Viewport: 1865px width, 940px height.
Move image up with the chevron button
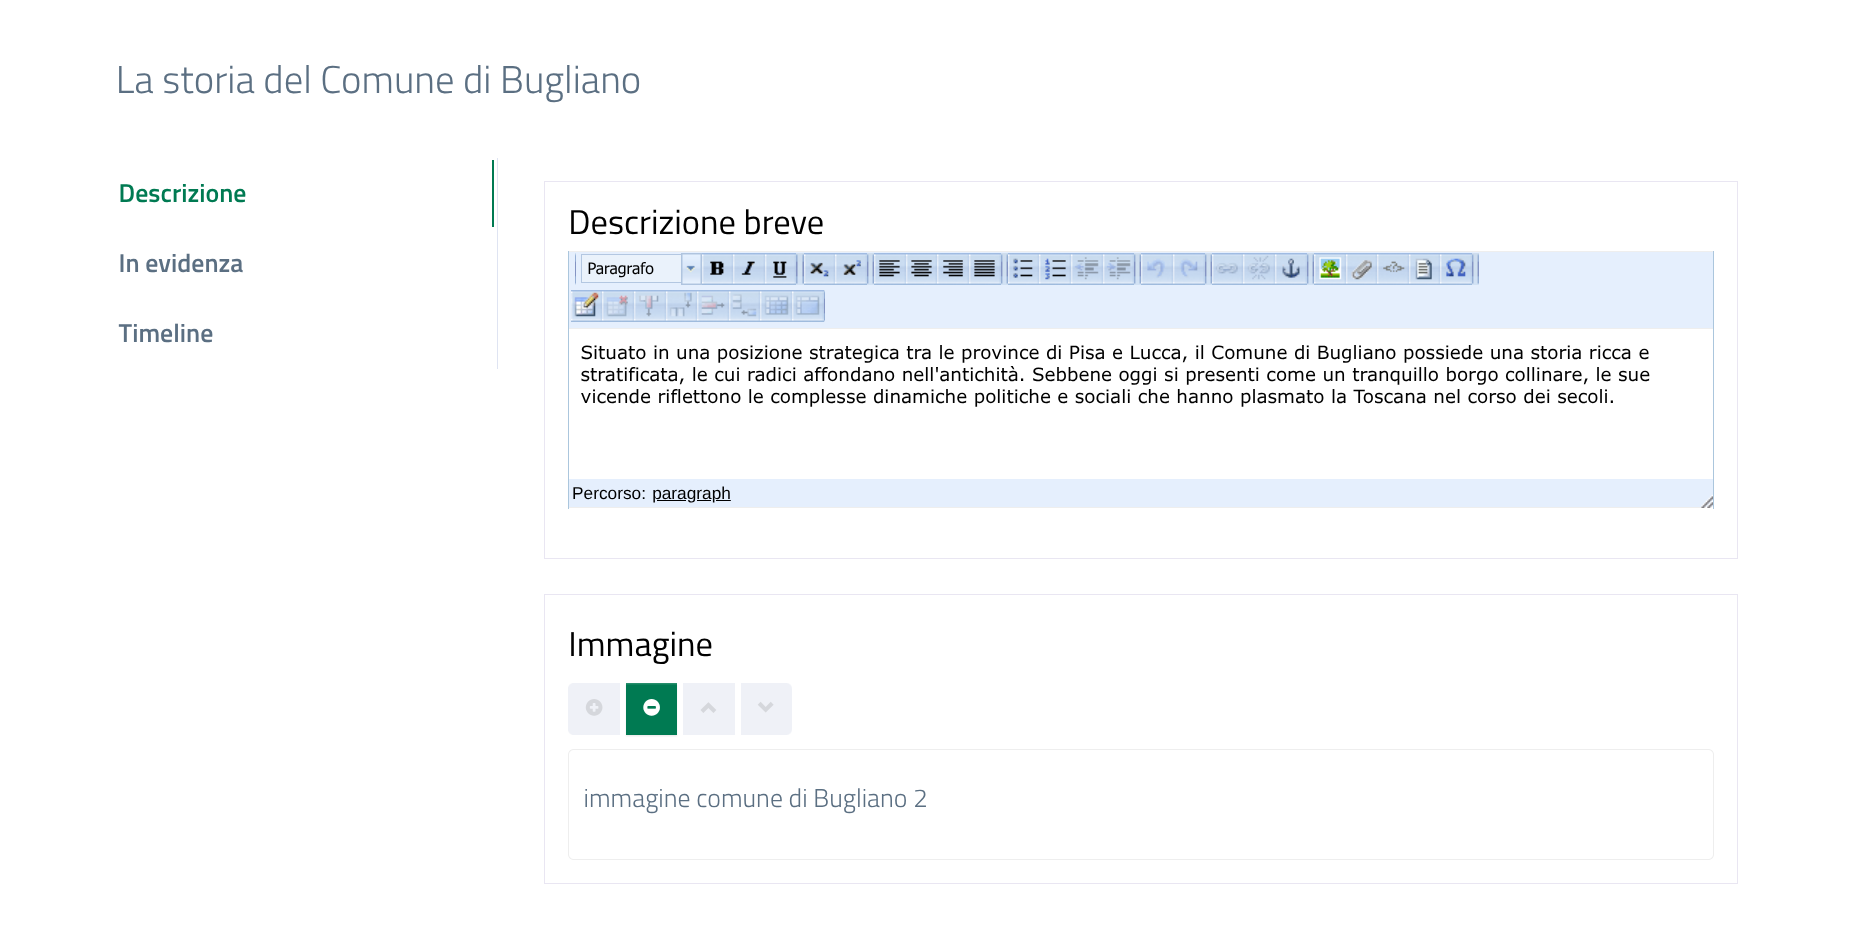click(709, 709)
